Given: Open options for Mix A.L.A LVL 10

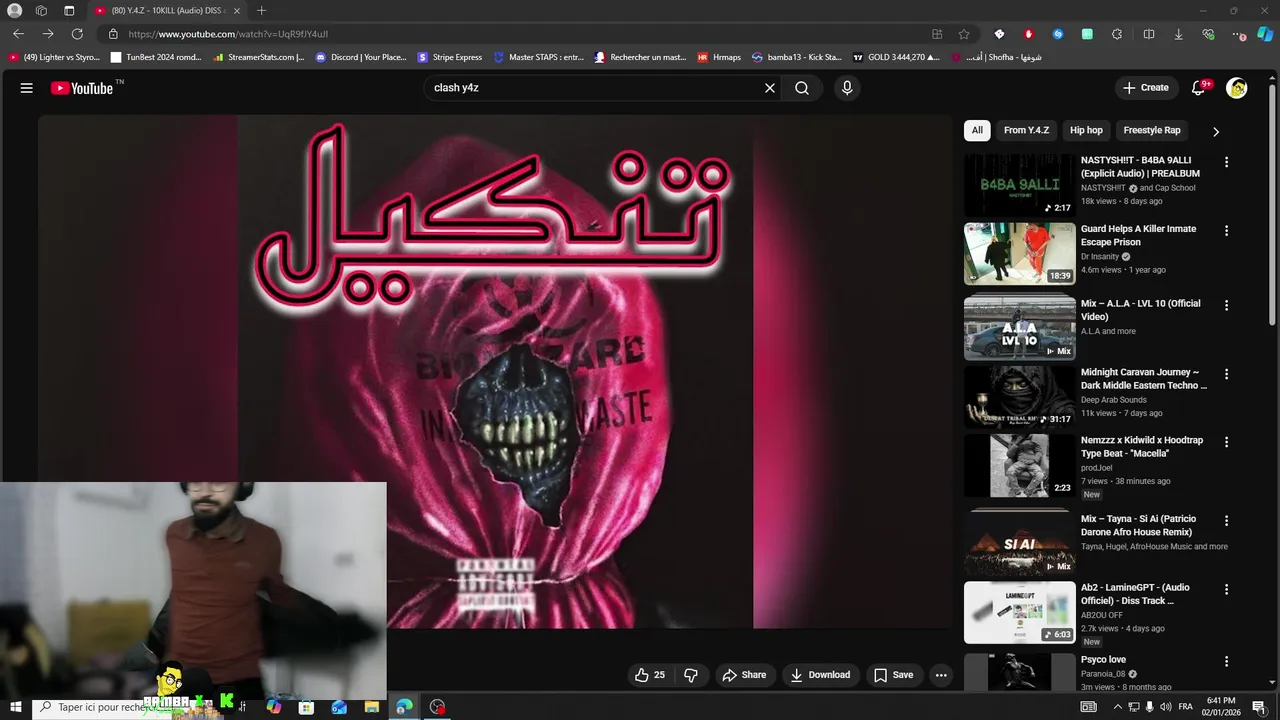Looking at the screenshot, I should [x=1226, y=306].
